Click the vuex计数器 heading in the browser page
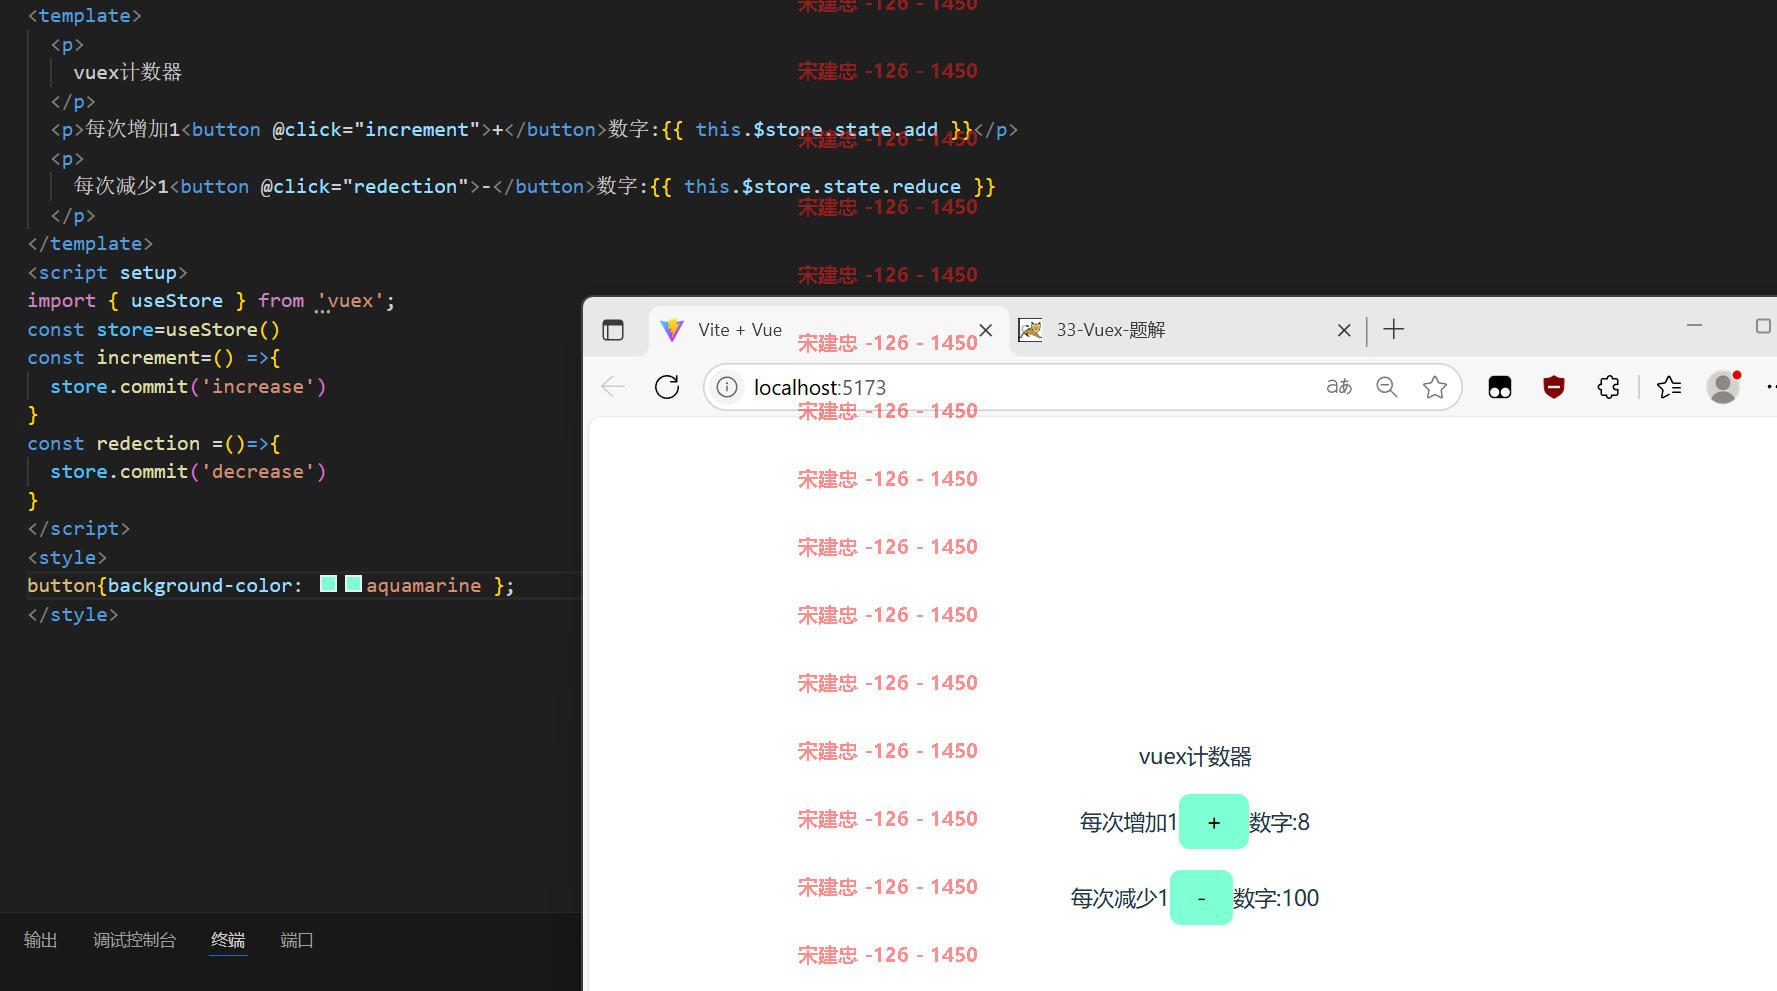Screen dimensions: 1777x991 point(1195,757)
